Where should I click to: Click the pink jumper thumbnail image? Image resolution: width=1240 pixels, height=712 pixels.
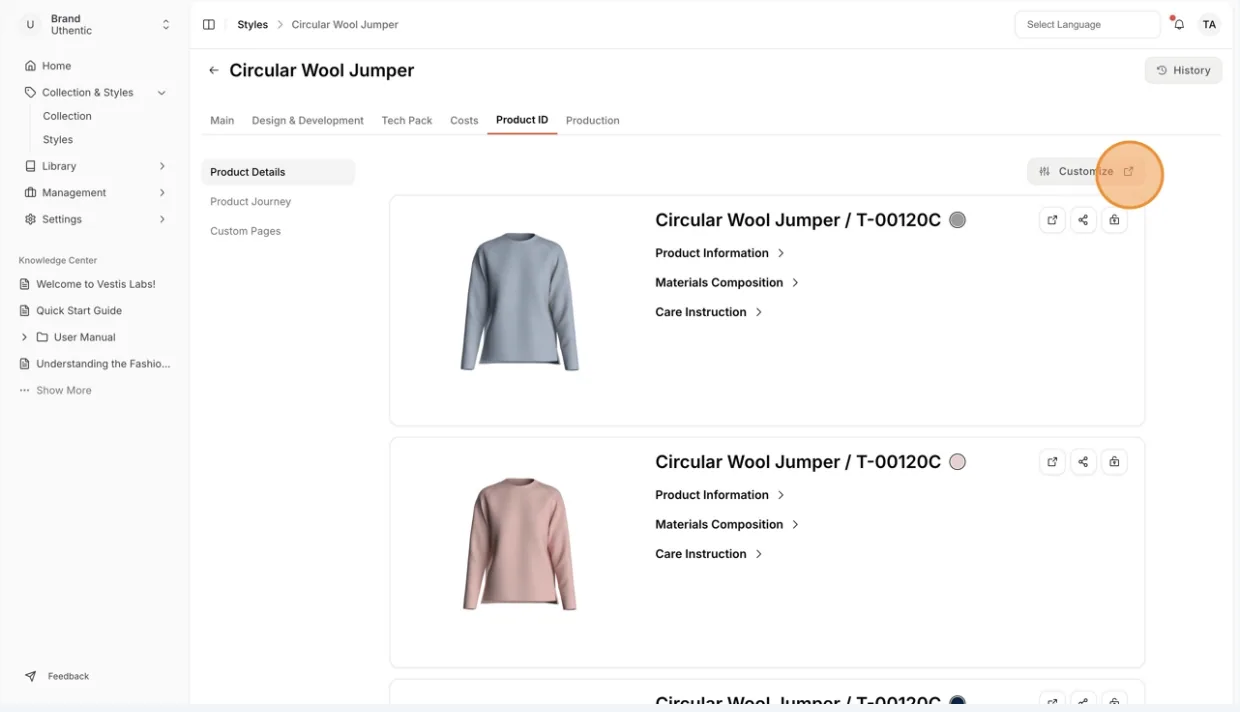(520, 544)
